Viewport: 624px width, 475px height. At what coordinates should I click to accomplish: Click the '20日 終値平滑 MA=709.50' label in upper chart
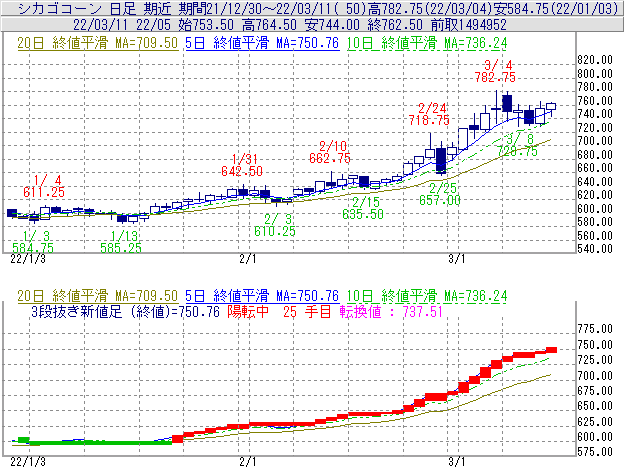(97, 43)
